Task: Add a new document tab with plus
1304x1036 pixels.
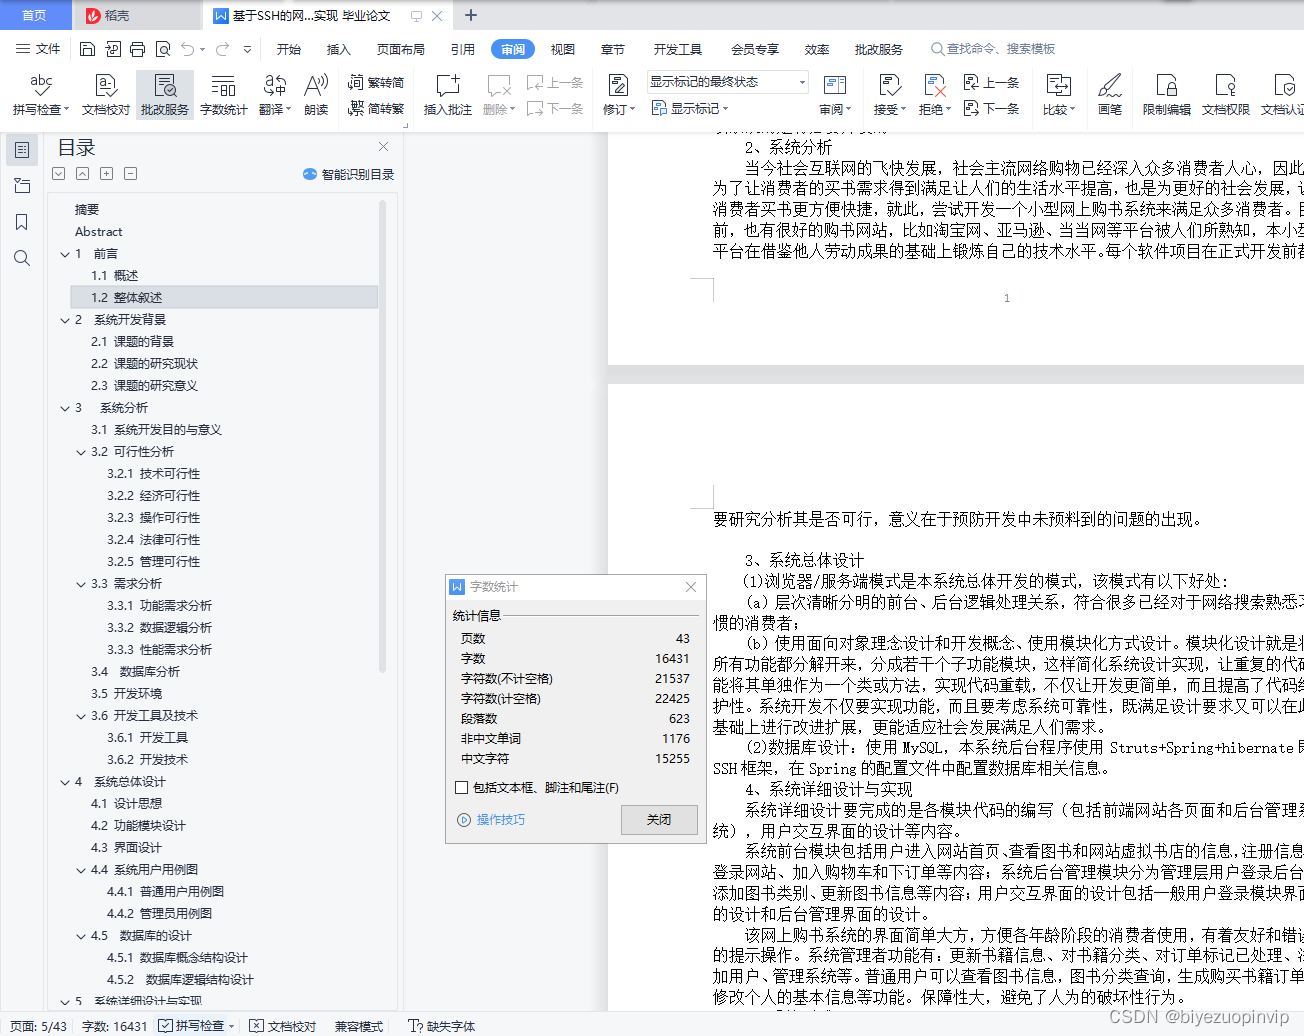Action: tap(471, 15)
